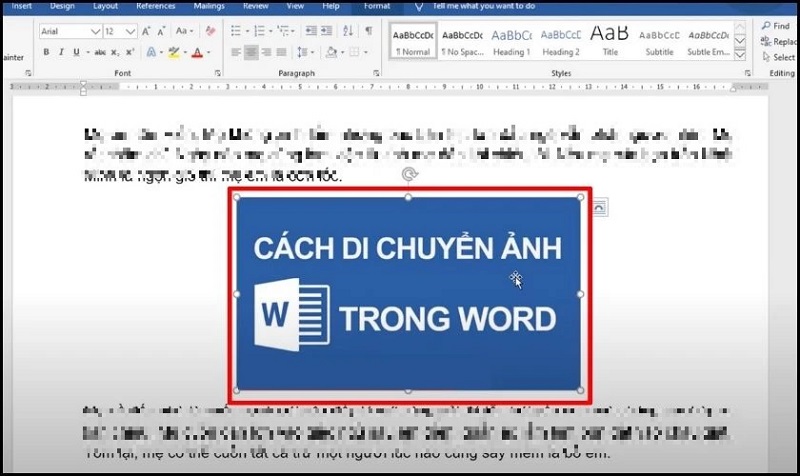Start a numbered list
This screenshot has width=800, height=476.
(259, 31)
